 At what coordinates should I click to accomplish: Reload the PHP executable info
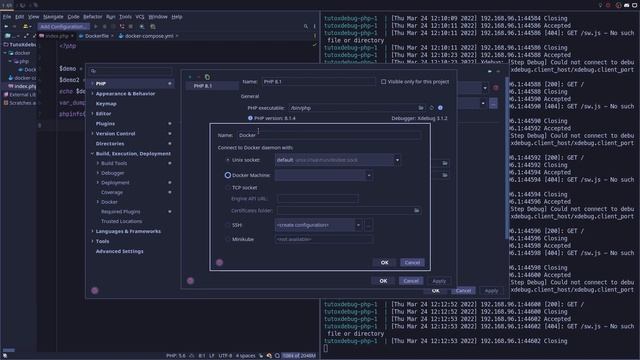pos(431,108)
